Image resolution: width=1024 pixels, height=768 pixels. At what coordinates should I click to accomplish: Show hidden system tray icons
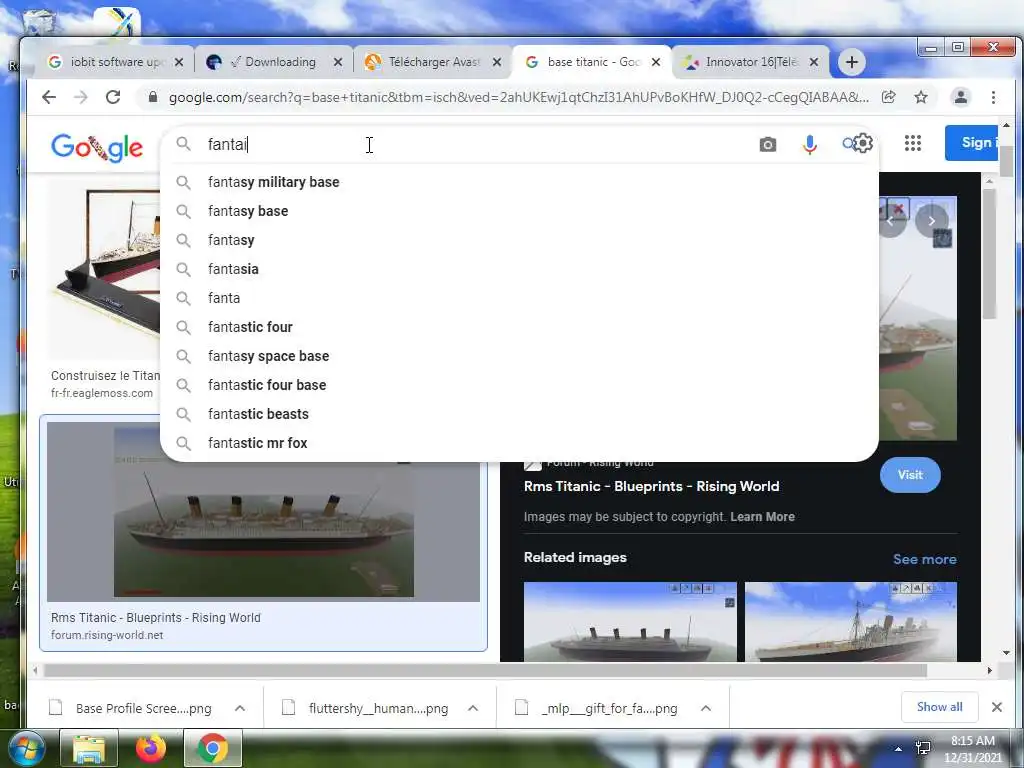899,749
